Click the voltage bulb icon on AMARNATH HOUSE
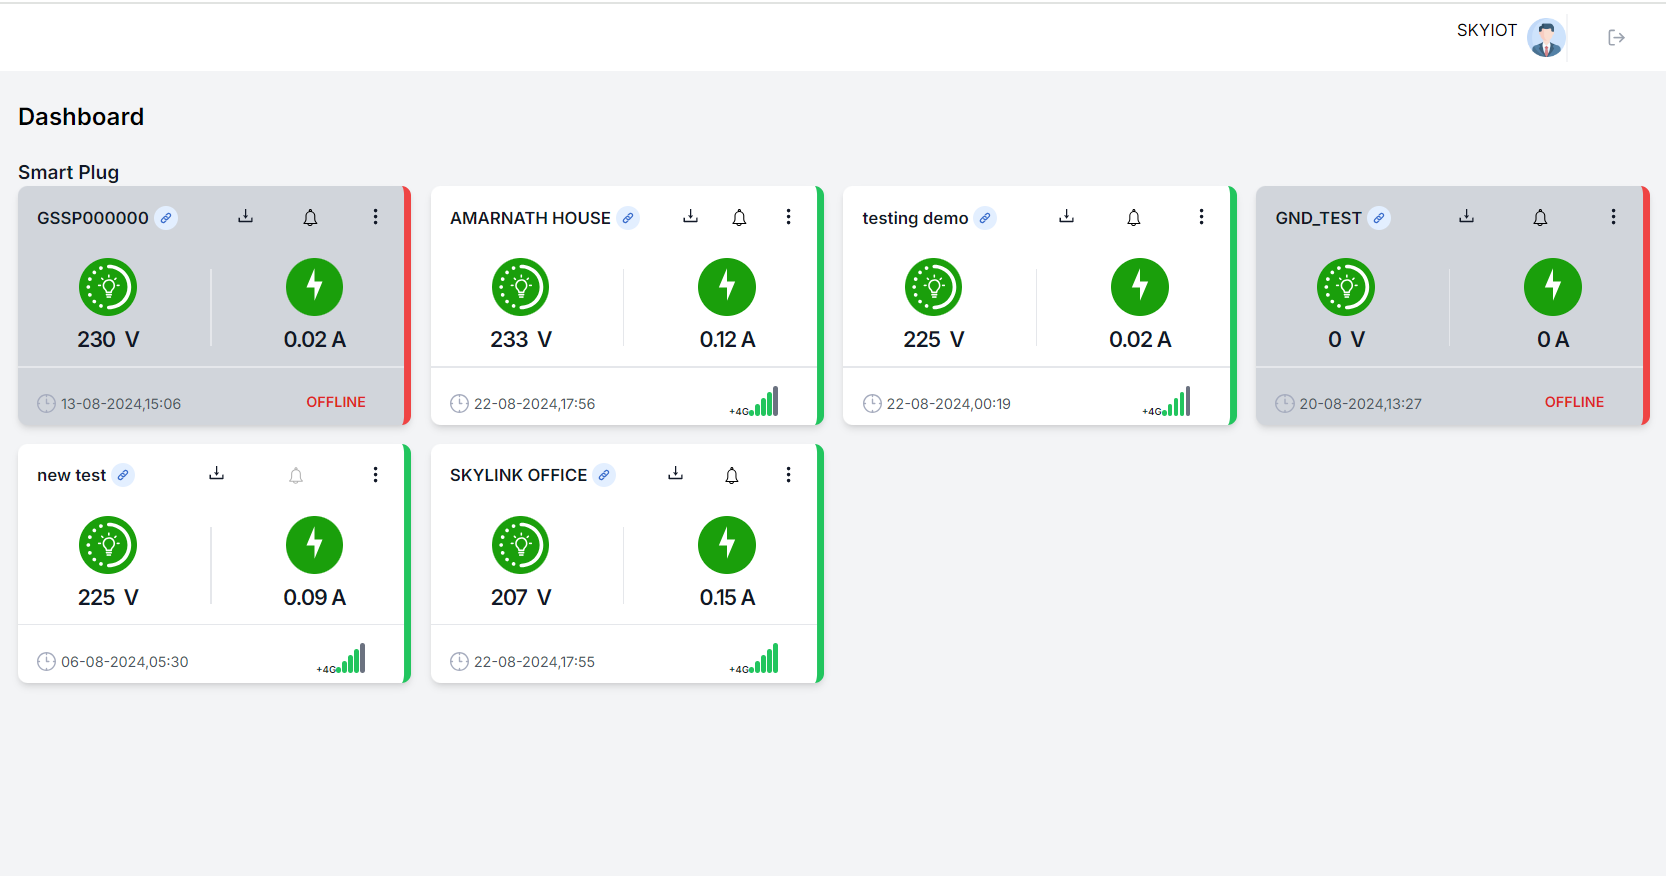 (x=520, y=287)
